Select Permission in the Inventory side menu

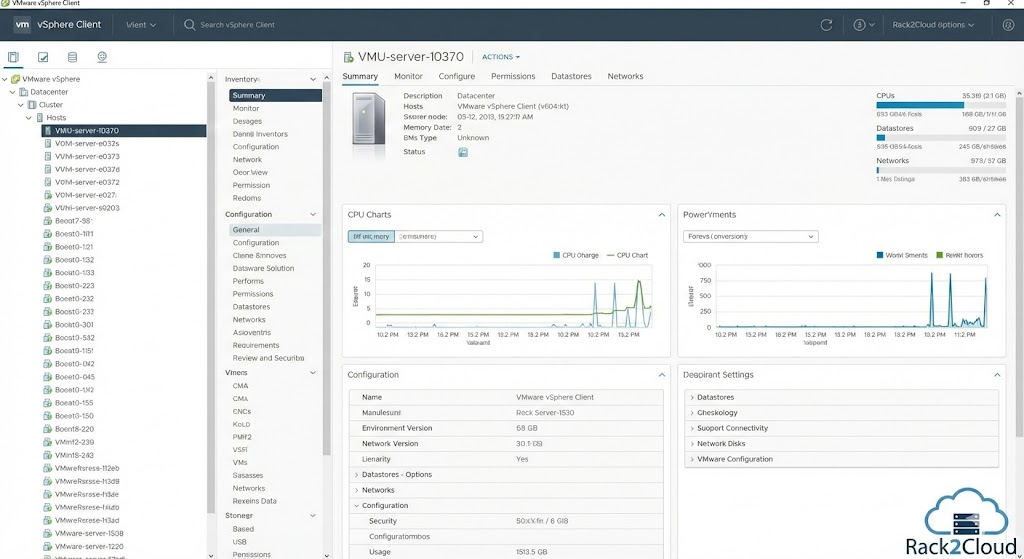point(251,185)
